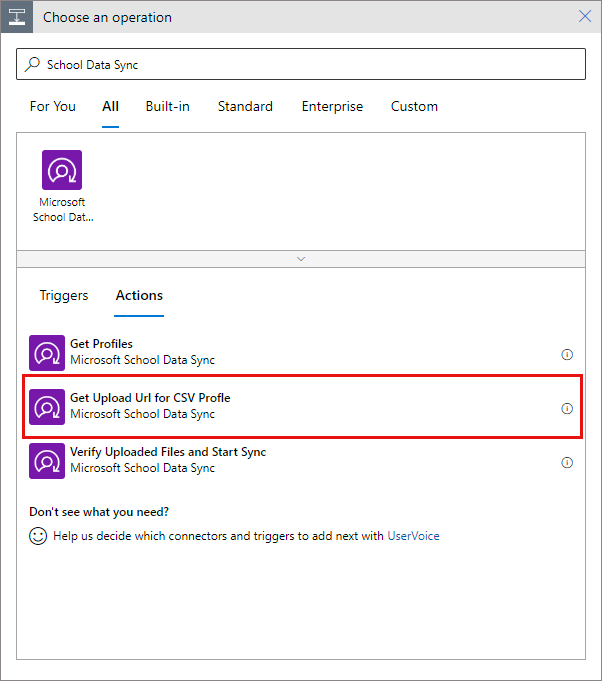The image size is (602, 681).
Task: Open the UserVoice link
Action: [413, 536]
